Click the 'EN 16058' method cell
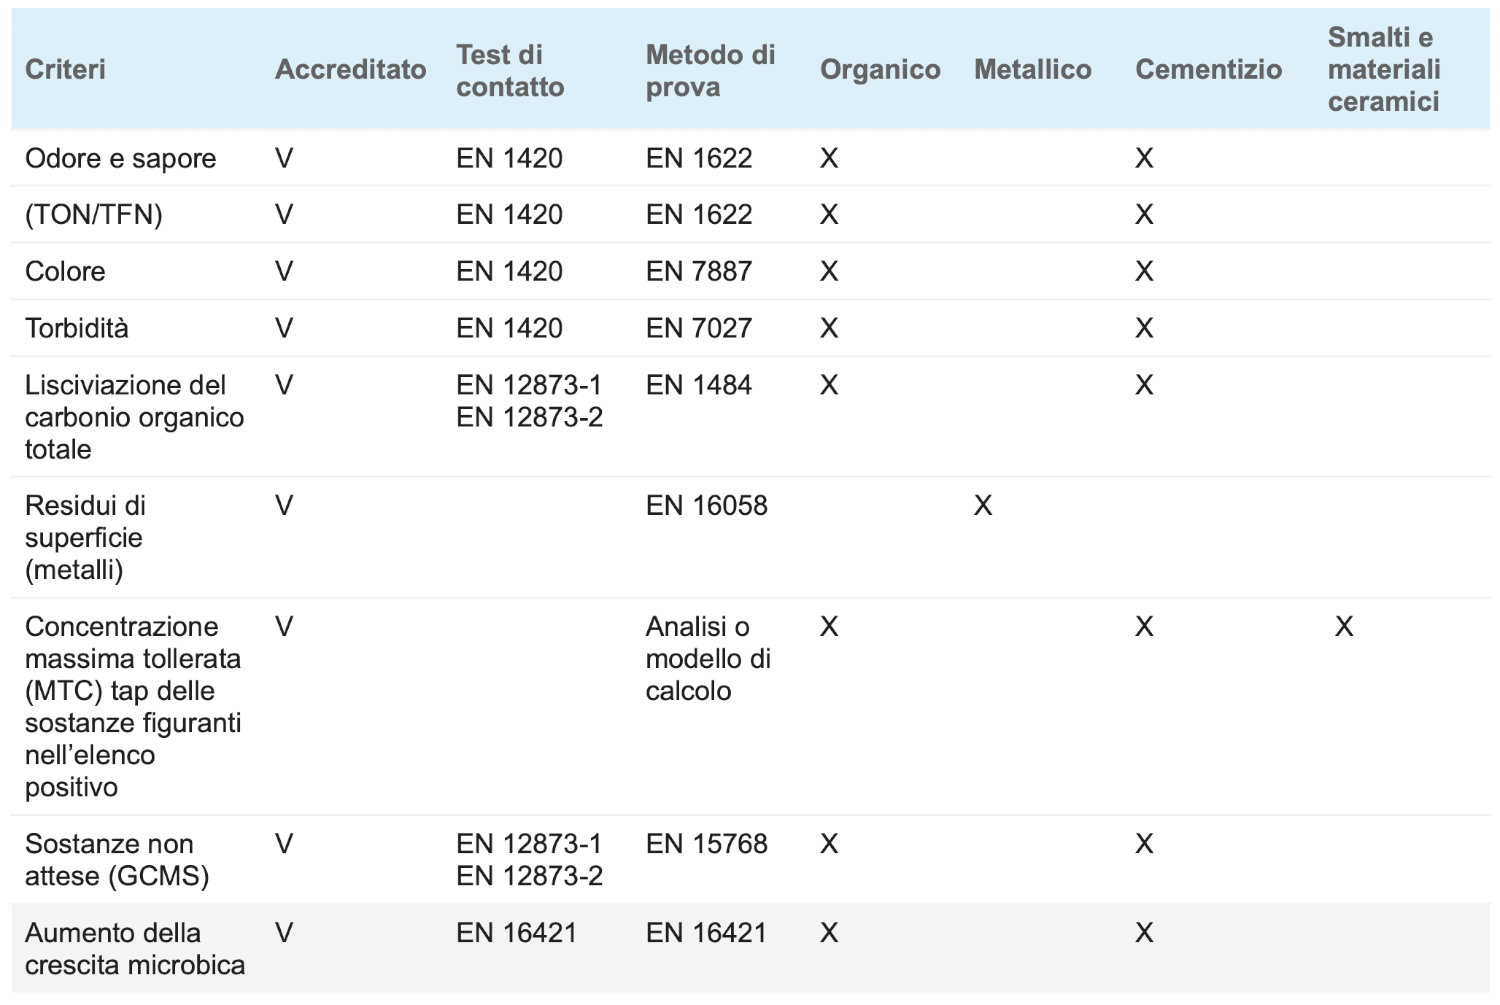The image size is (1500, 1005). (706, 505)
